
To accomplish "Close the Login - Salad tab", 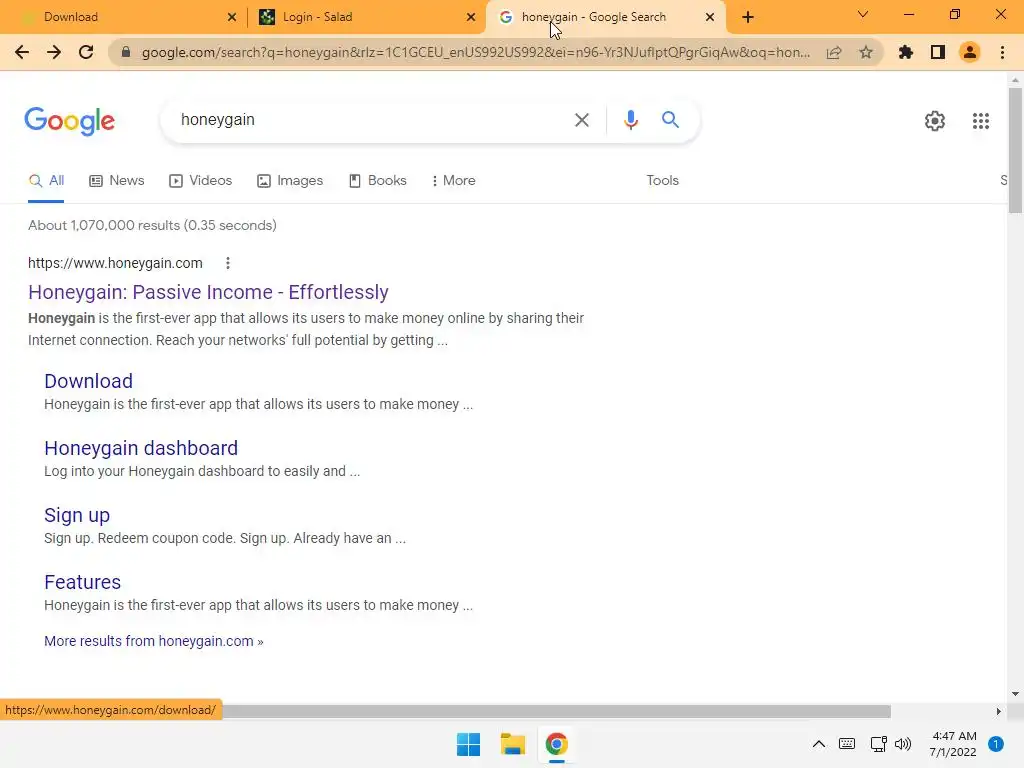I will 471,17.
